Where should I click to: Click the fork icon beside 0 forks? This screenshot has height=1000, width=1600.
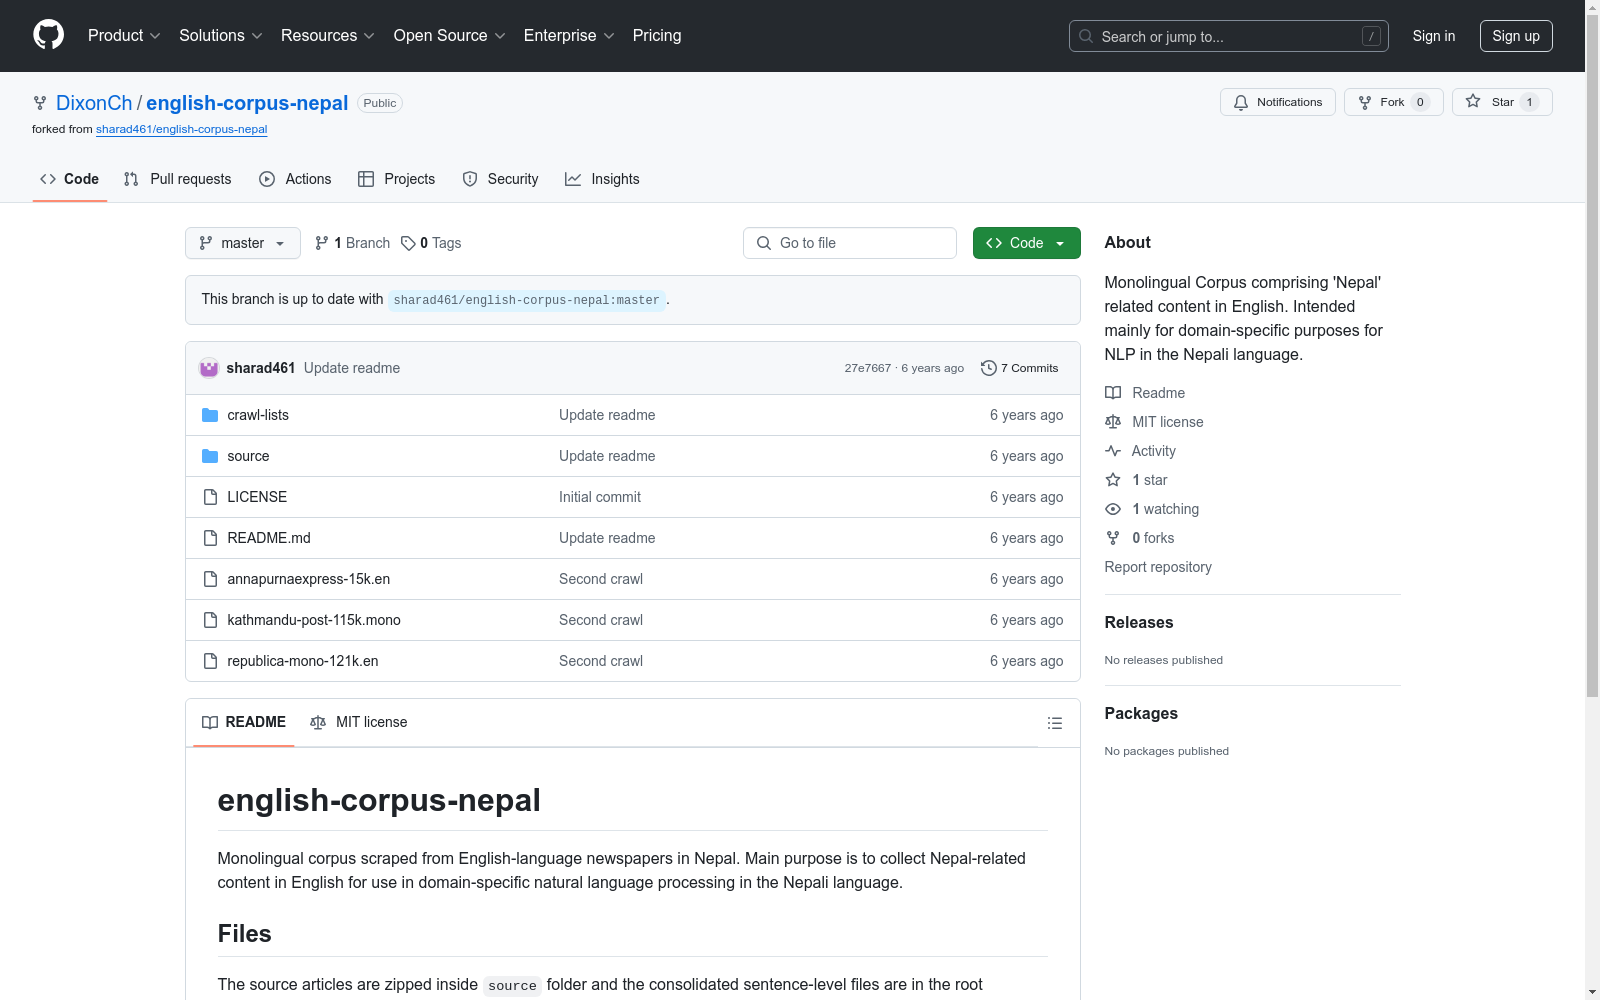pyautogui.click(x=1113, y=538)
